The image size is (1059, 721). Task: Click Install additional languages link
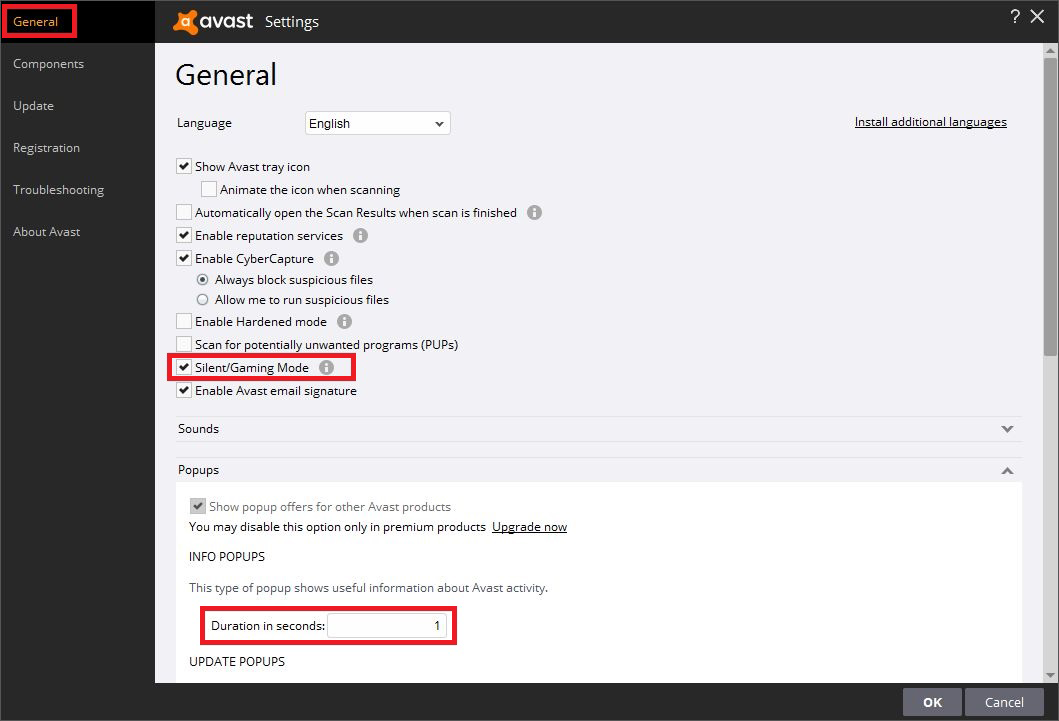point(931,122)
